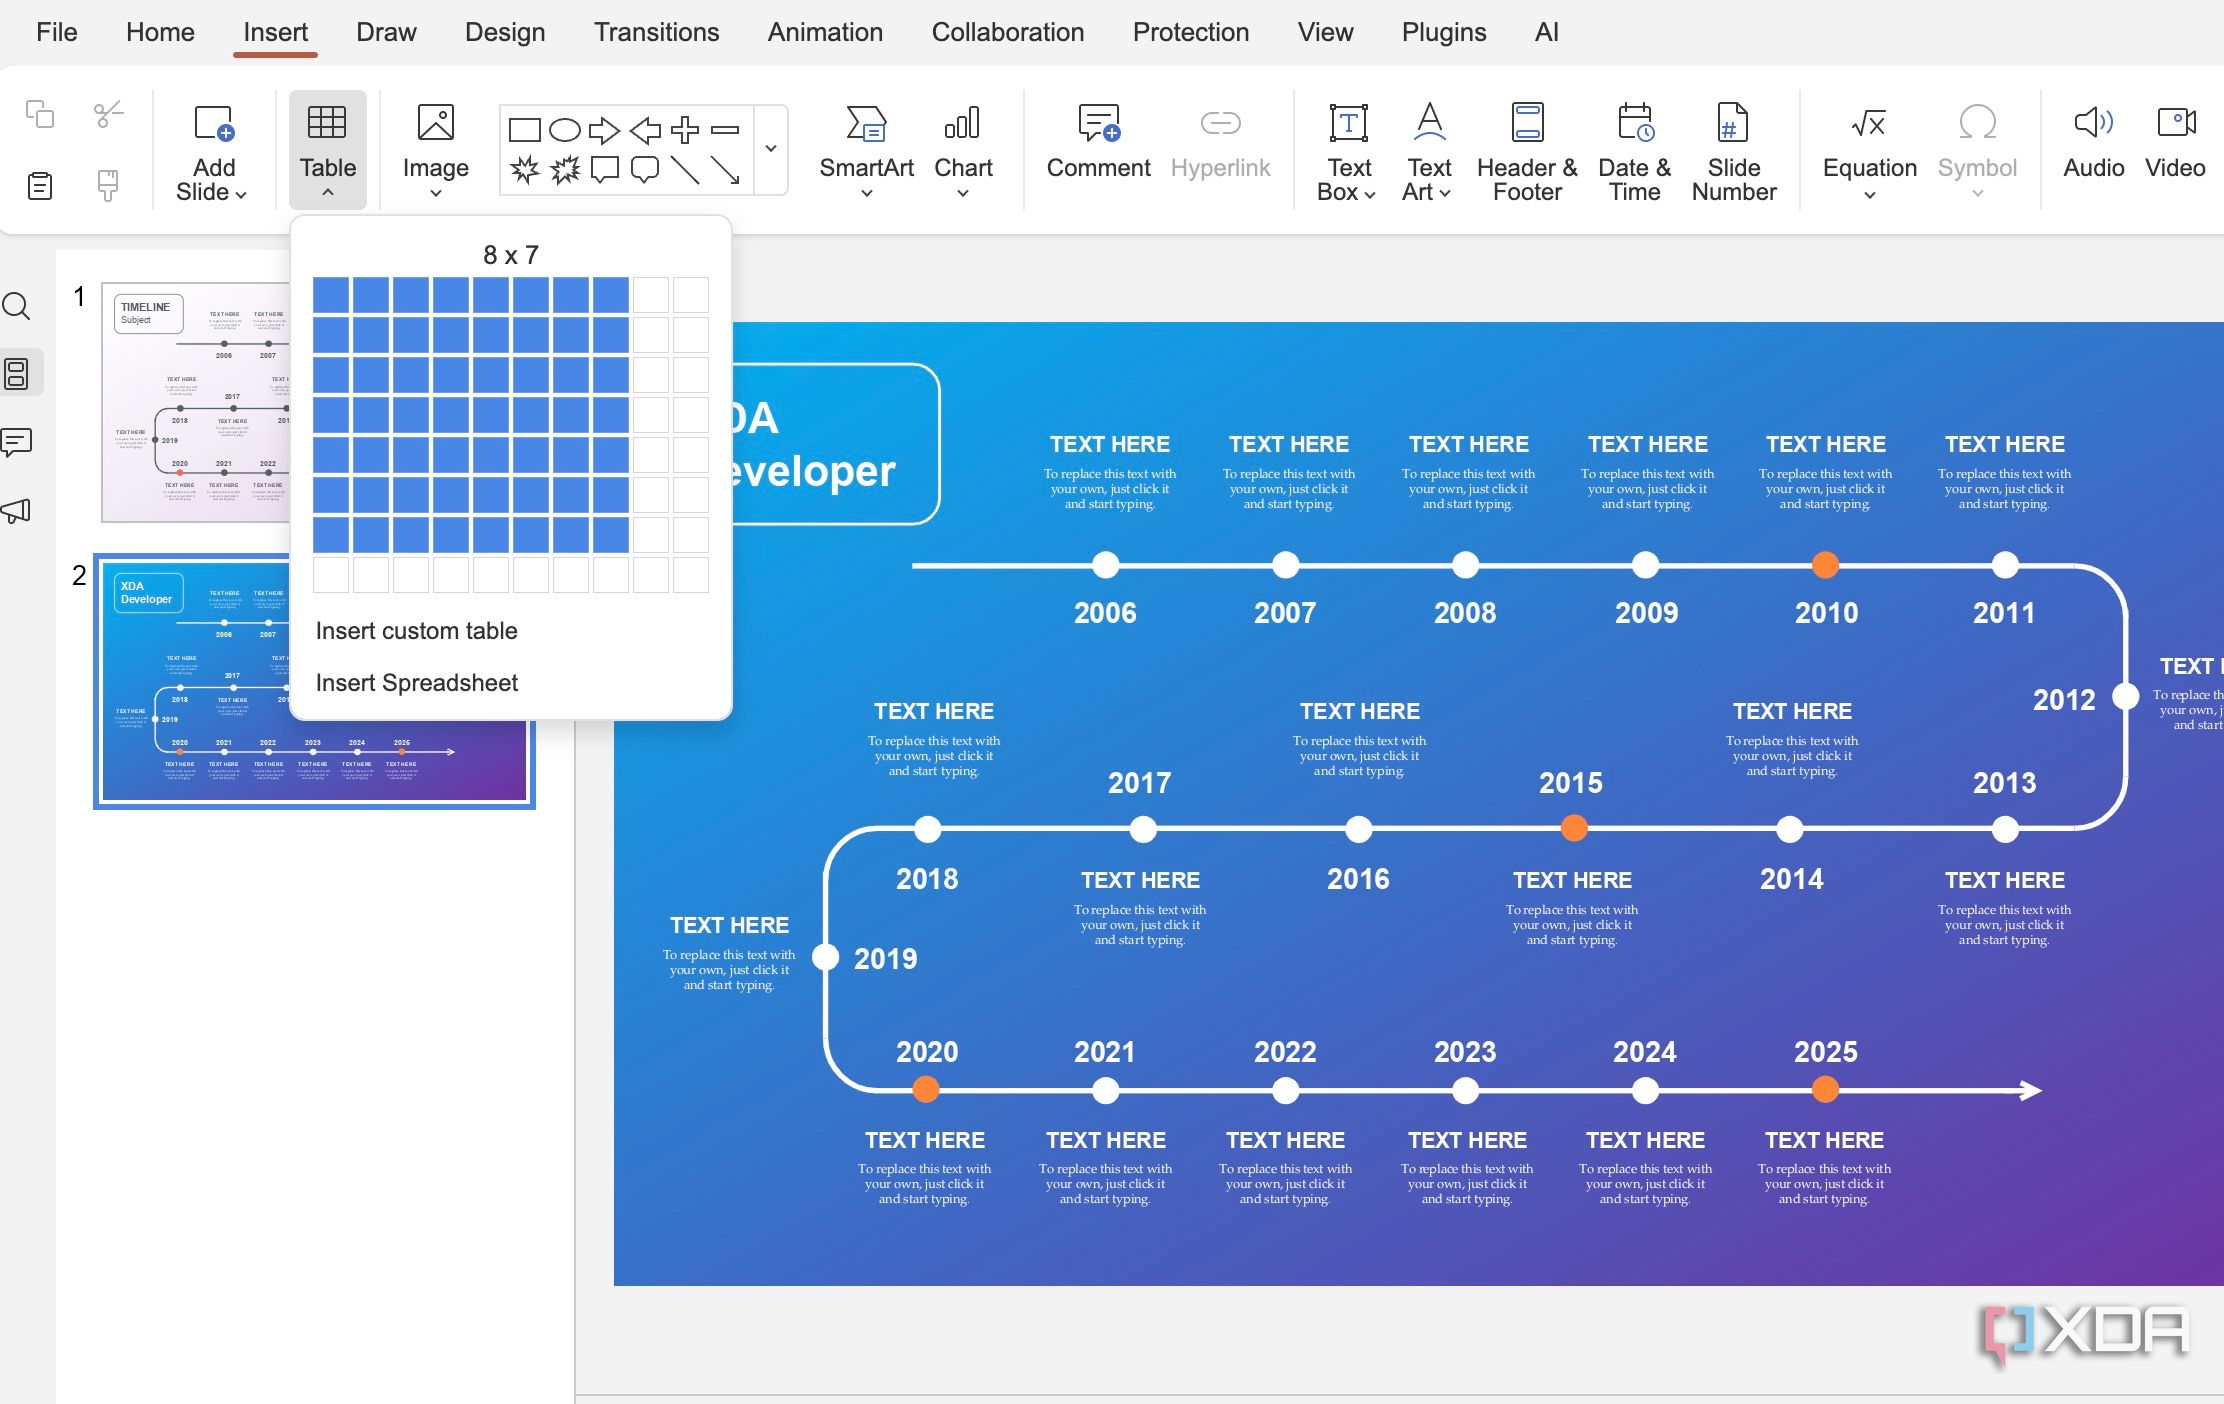Choose Insert Spreadsheet option
Image resolution: width=2224 pixels, height=1404 pixels.
click(416, 683)
